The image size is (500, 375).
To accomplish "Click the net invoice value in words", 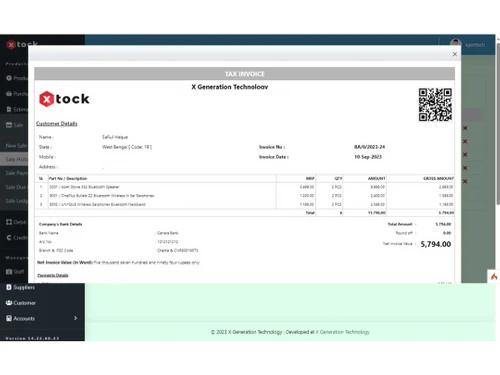I will [147, 263].
